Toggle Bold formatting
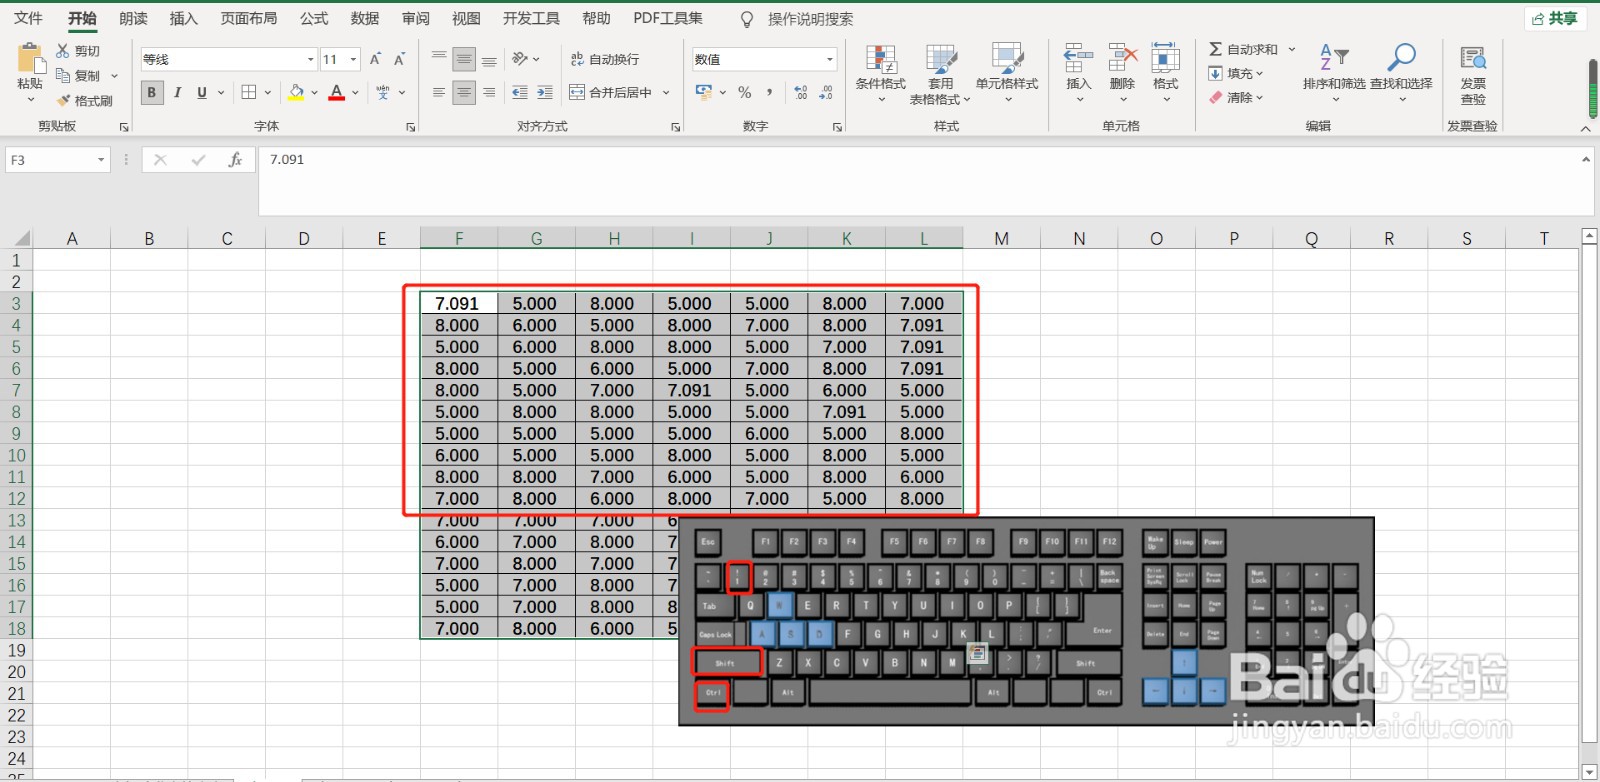 tap(152, 93)
